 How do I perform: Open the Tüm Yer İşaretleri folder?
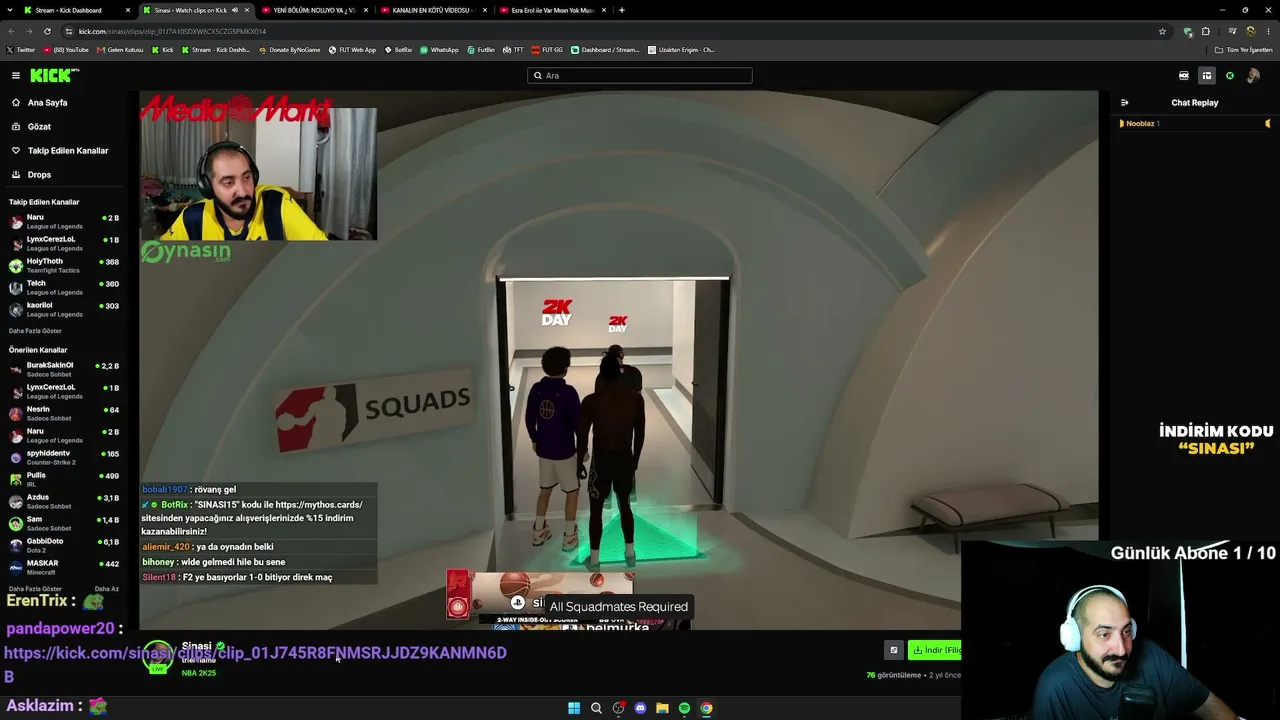coord(1244,50)
